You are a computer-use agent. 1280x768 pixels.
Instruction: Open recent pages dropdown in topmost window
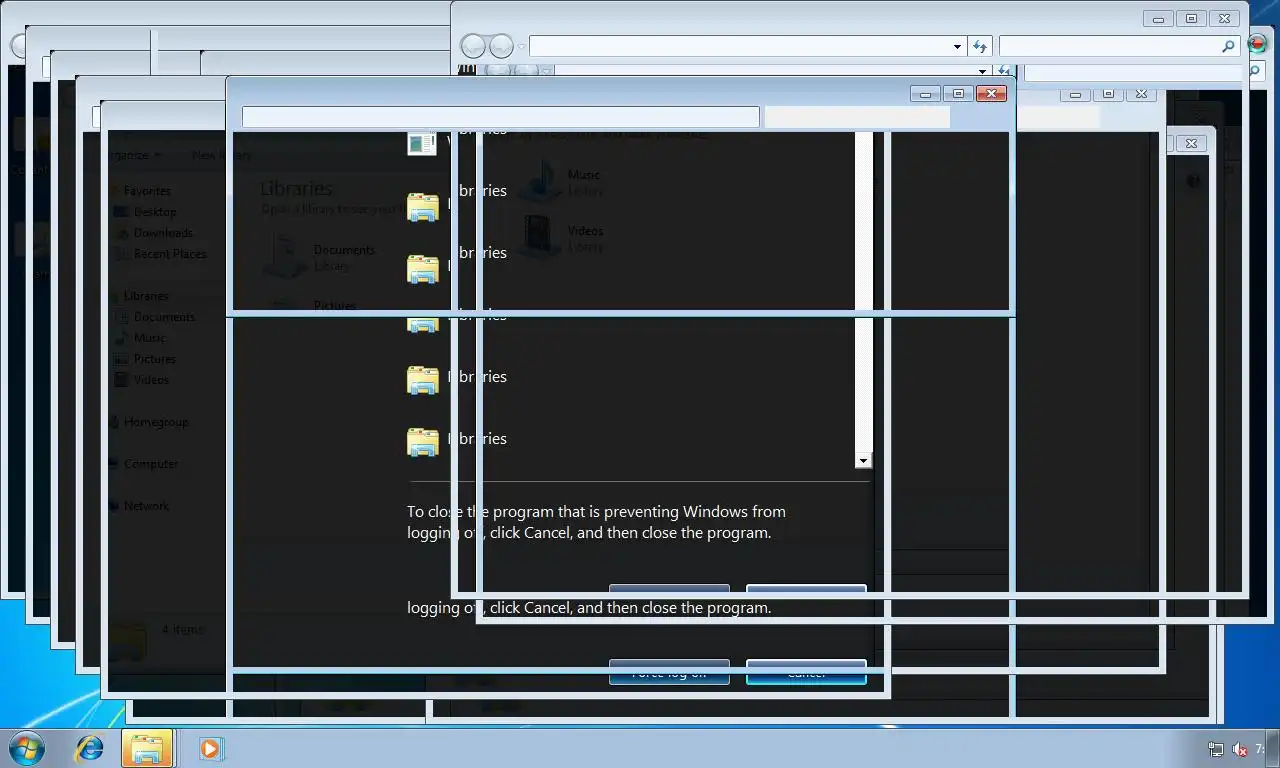pyautogui.click(x=521, y=47)
